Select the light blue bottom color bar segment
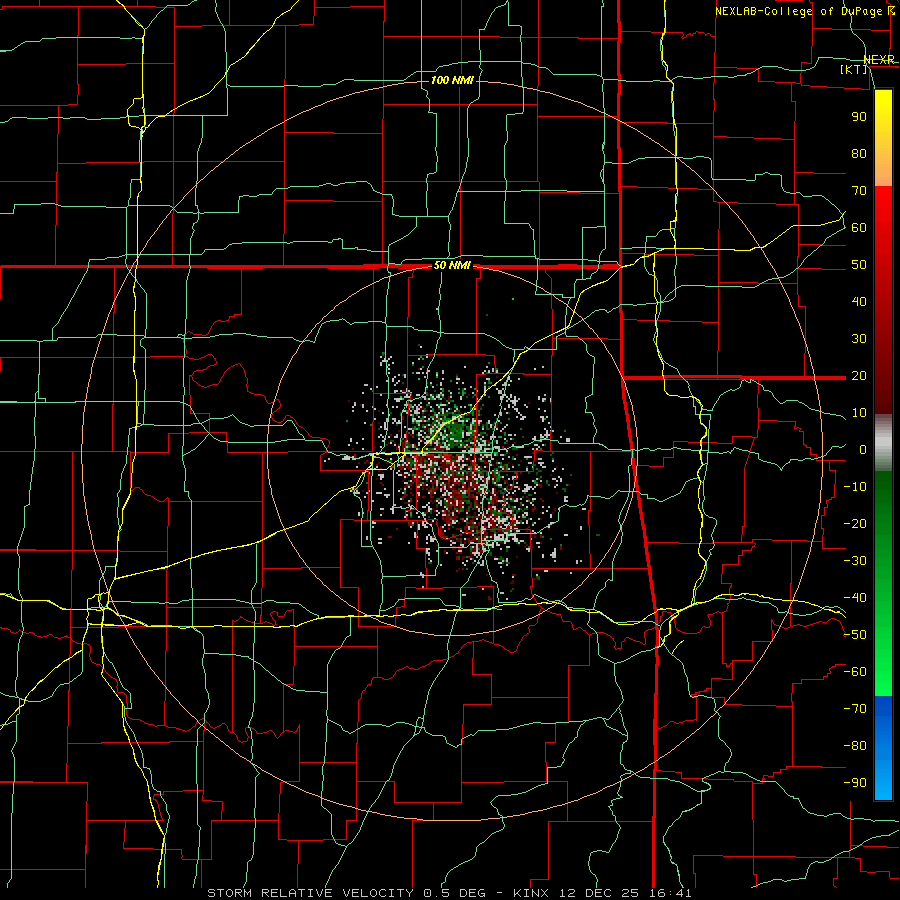 (x=883, y=781)
